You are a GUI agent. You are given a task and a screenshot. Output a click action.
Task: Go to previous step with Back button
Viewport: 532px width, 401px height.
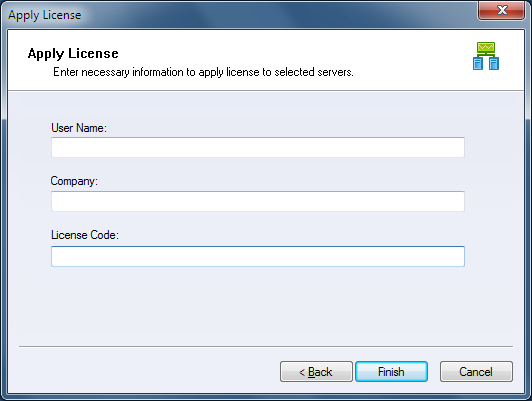[316, 371]
